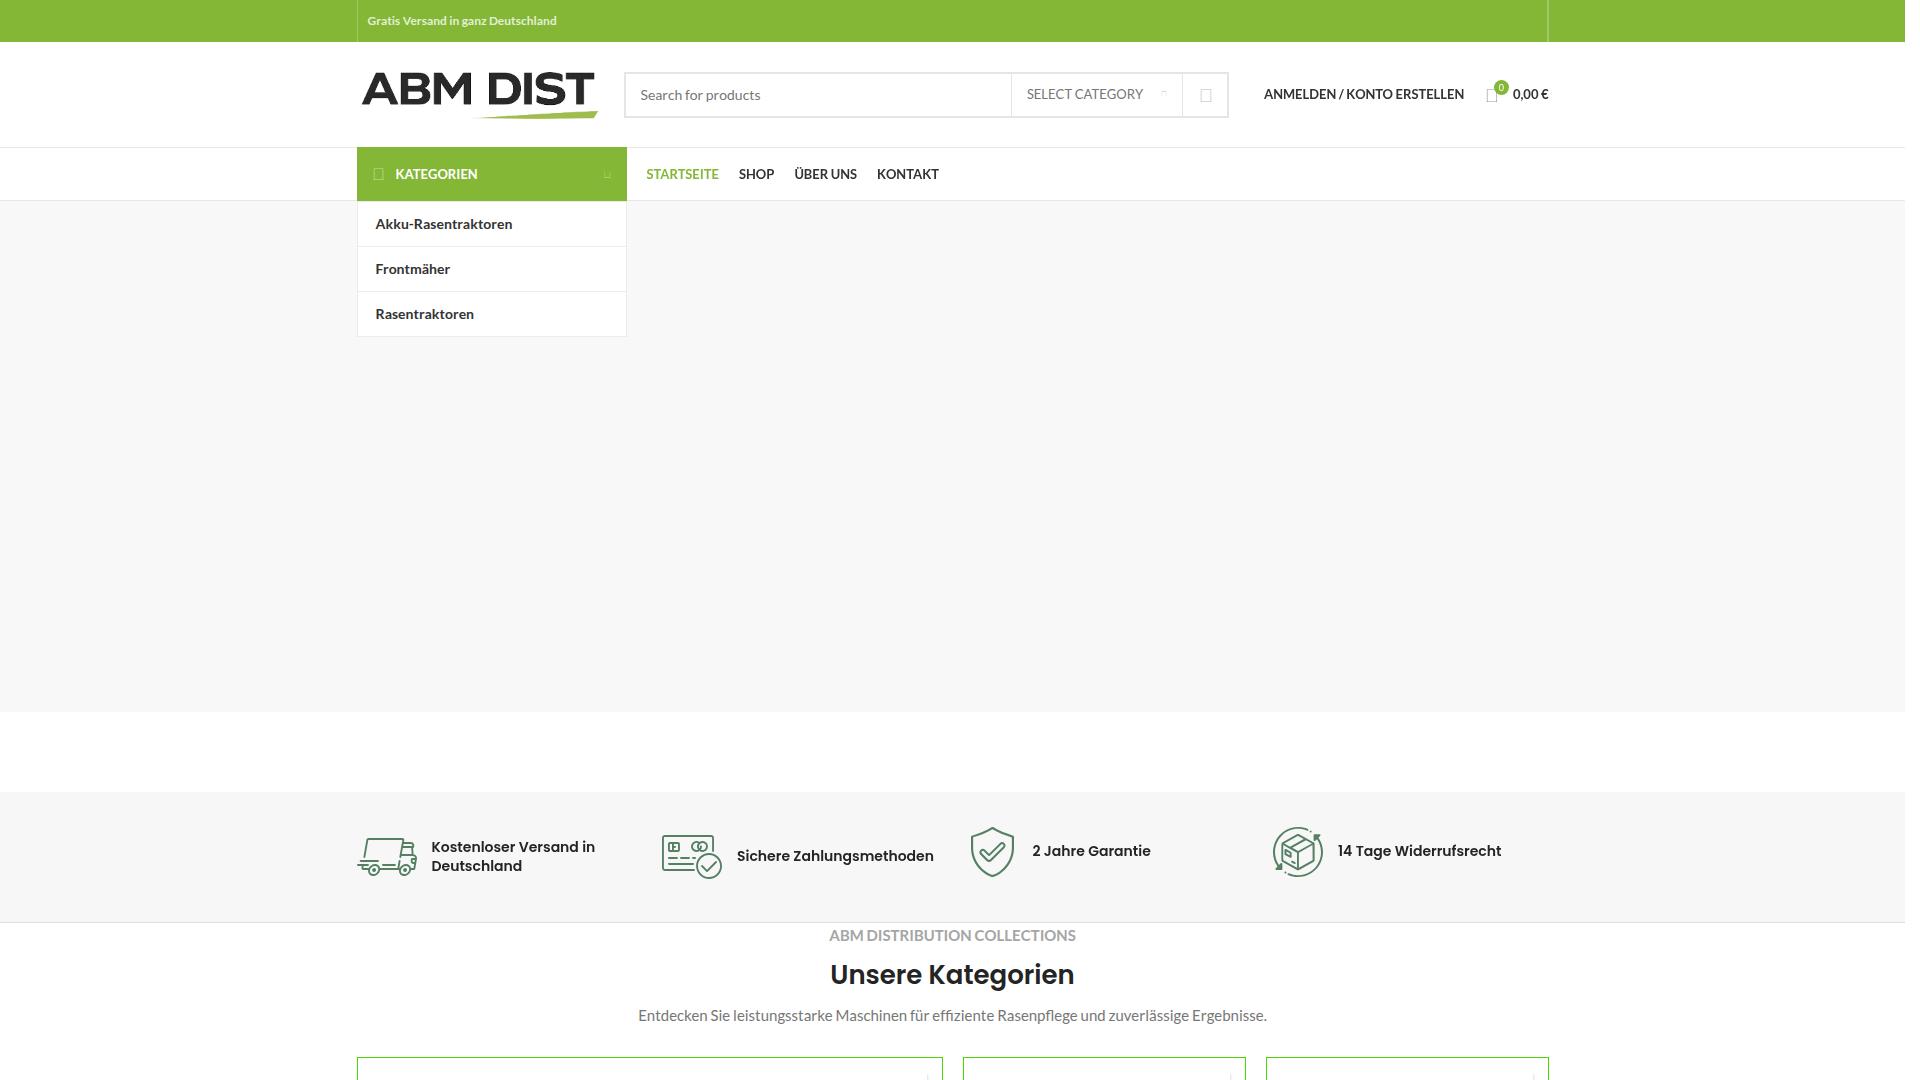
Task: Click the Unsere Kategorien heading
Action: click(x=952, y=975)
